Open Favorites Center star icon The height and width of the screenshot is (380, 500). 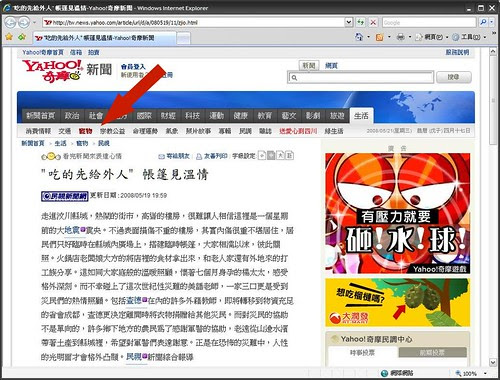pyautogui.click(x=9, y=37)
